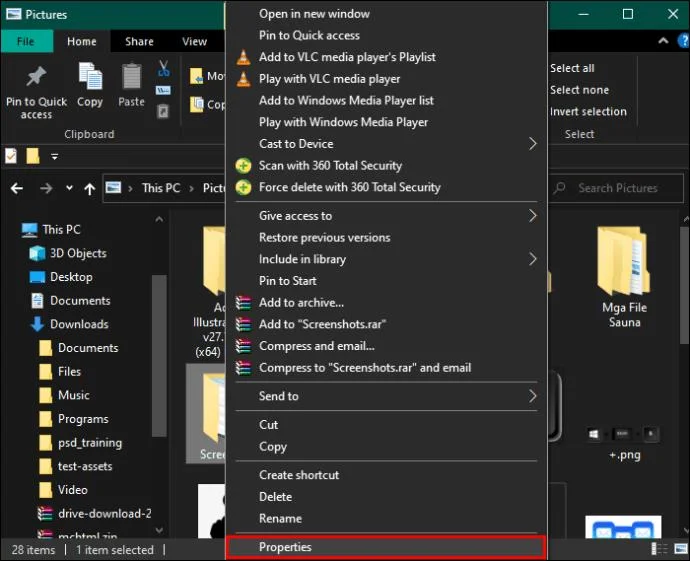The height and width of the screenshot is (561, 690).
Task: Click Invert selection in the ribbon
Action: tap(588, 111)
